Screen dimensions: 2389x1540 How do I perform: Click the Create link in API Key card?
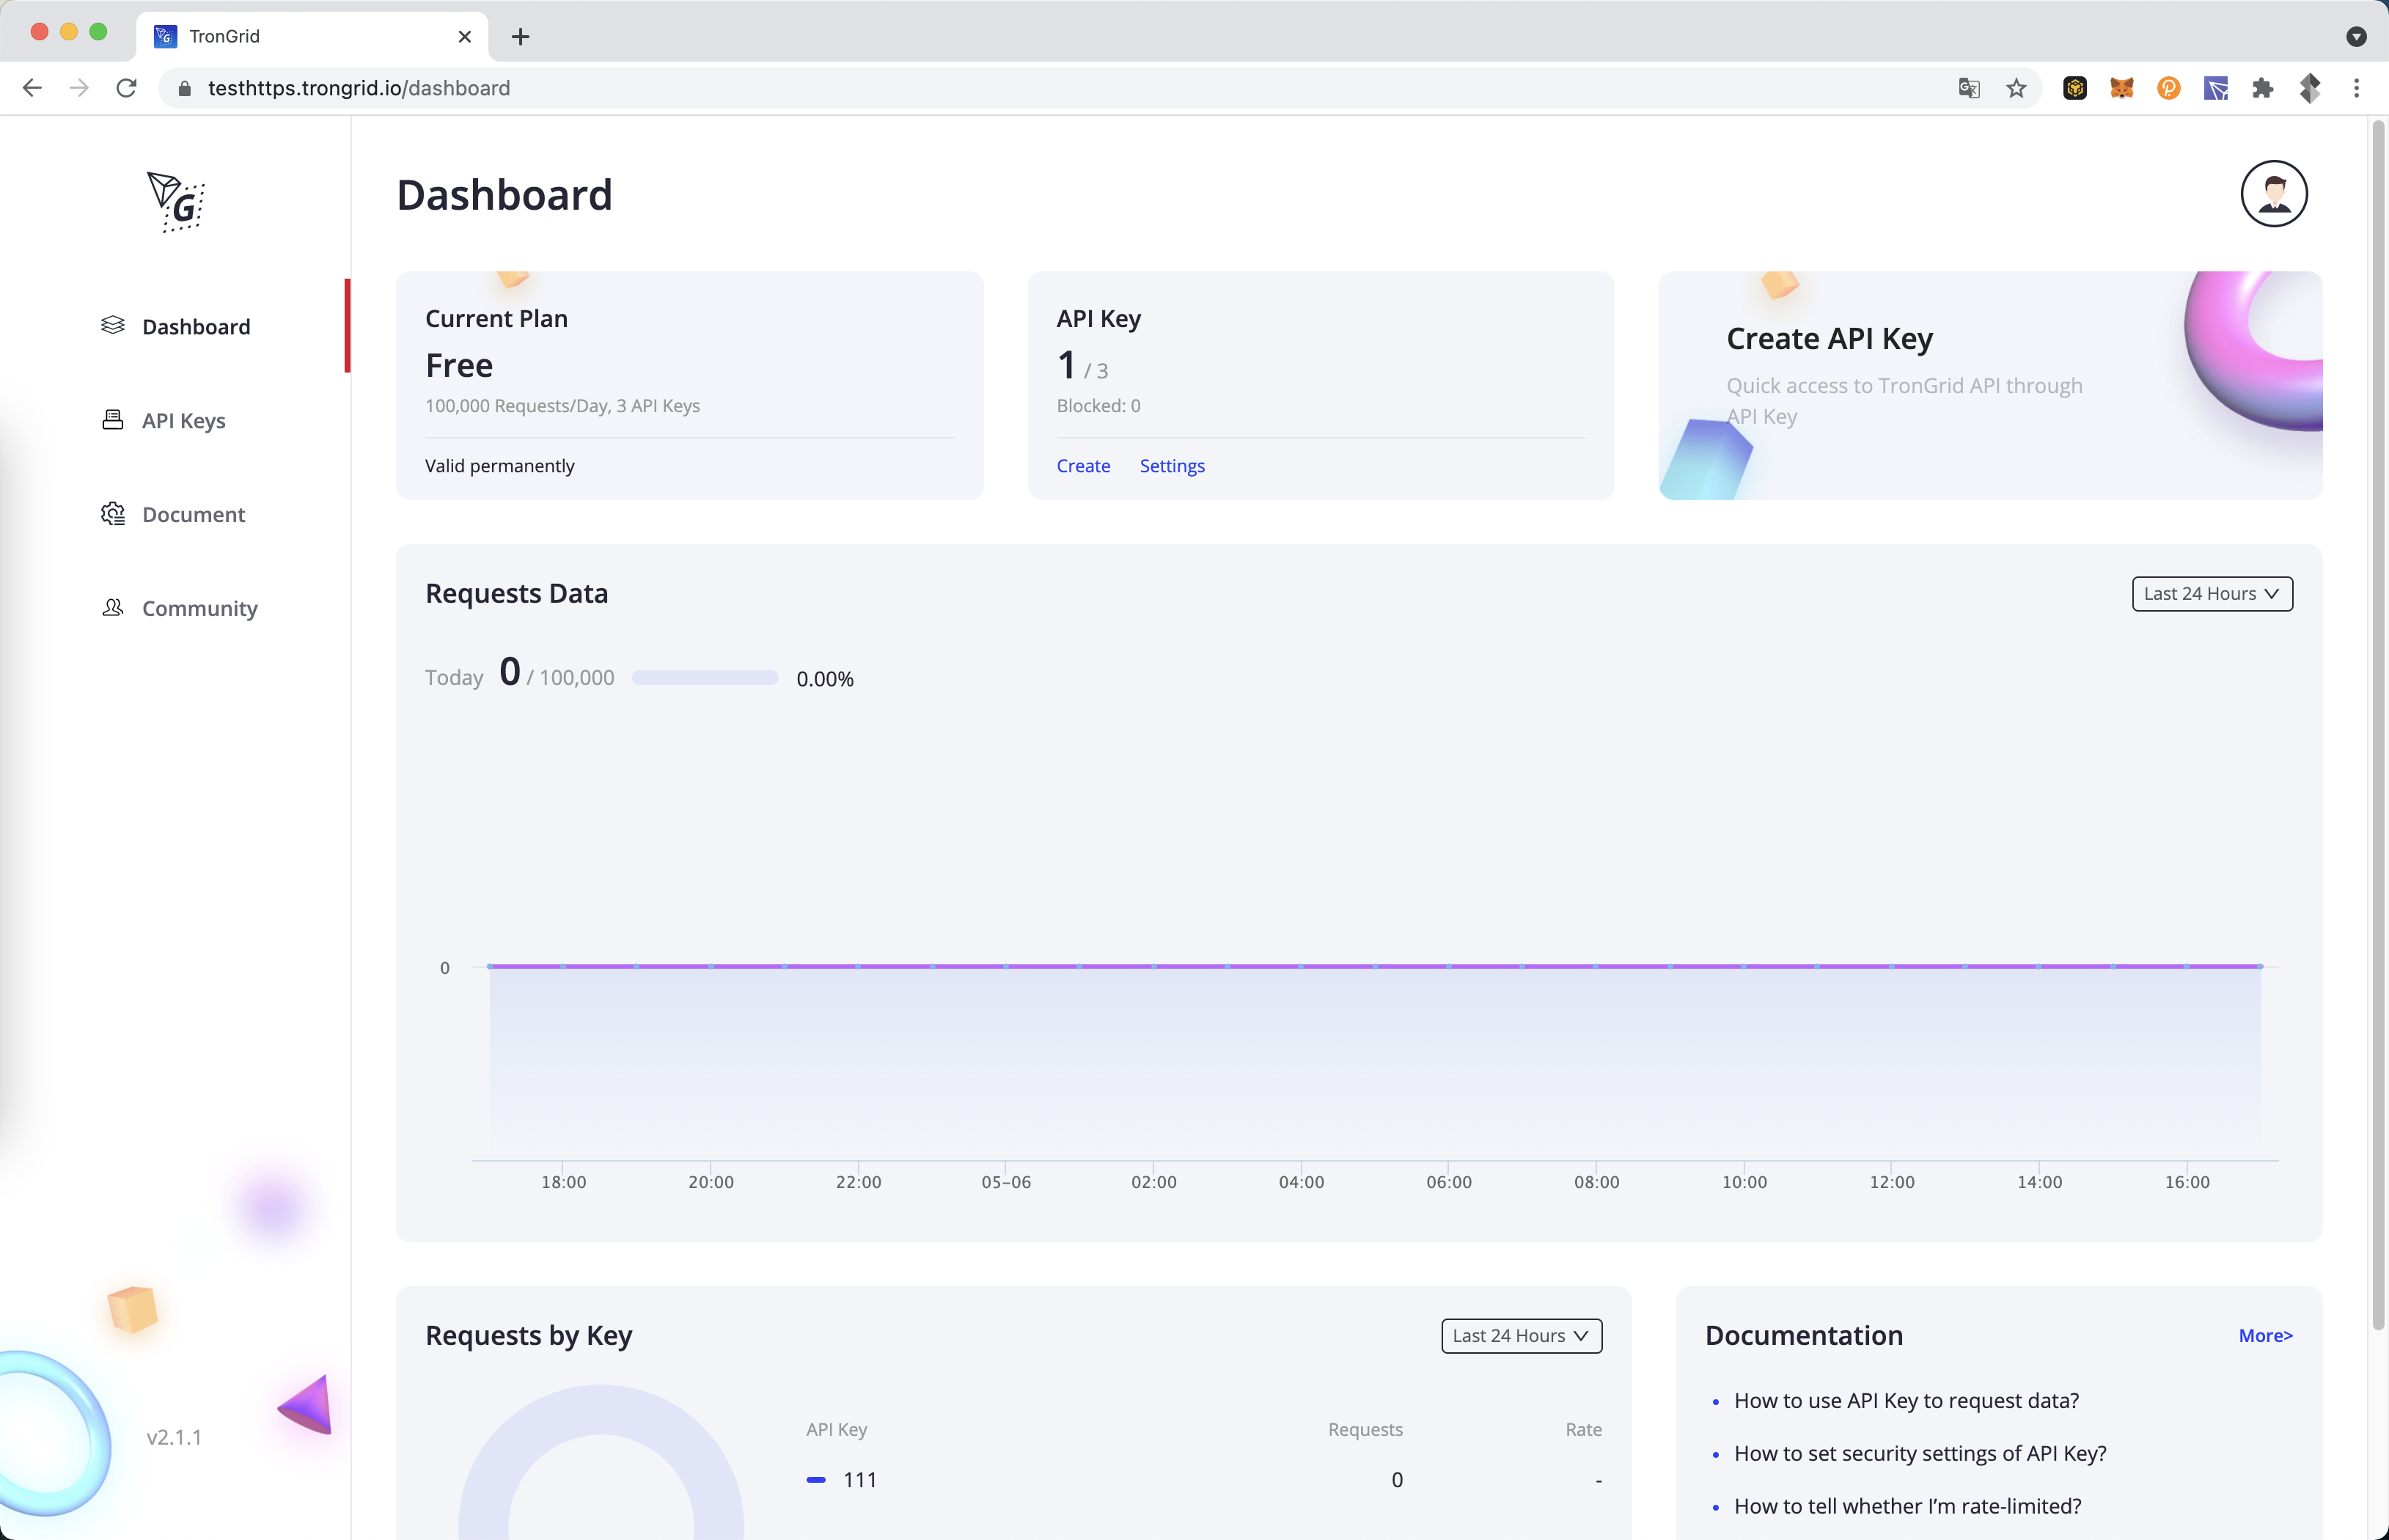click(1083, 466)
